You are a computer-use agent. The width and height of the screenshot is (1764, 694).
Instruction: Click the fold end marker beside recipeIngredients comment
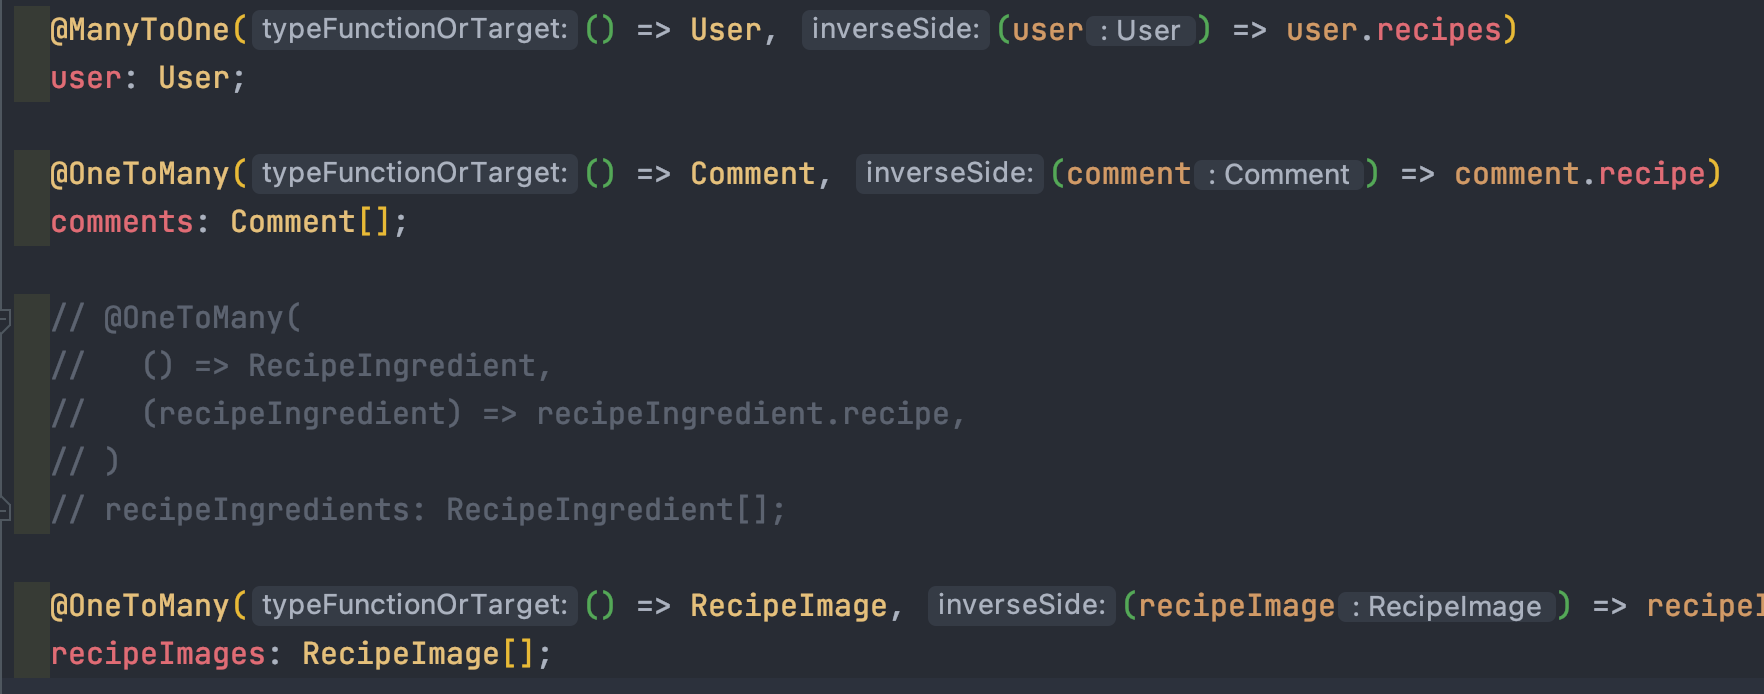(4, 510)
